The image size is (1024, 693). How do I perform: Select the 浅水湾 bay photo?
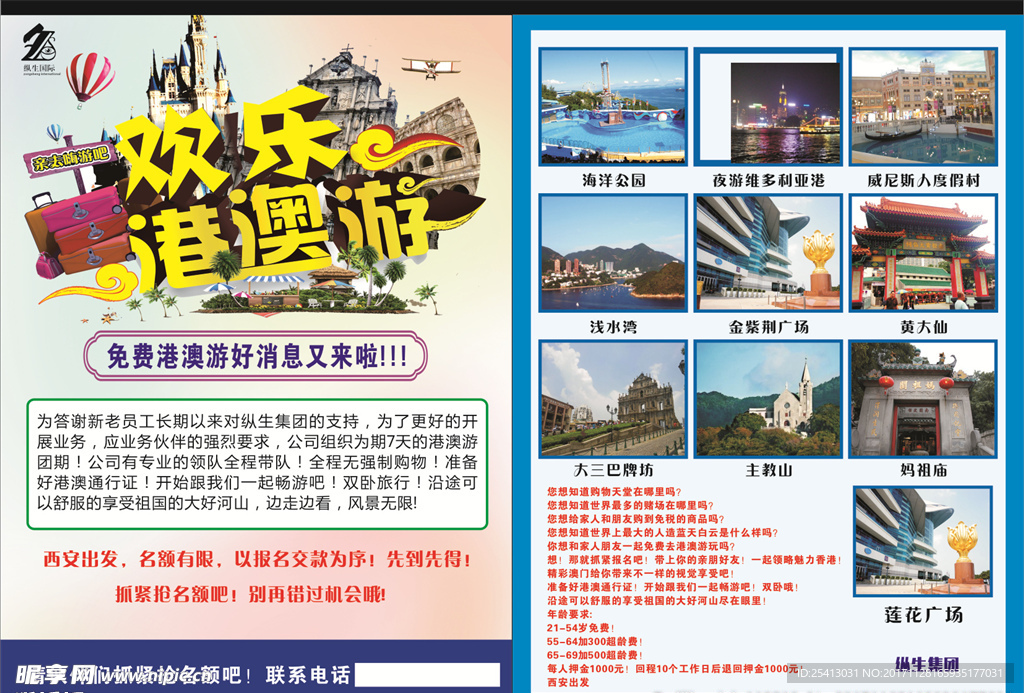click(613, 252)
